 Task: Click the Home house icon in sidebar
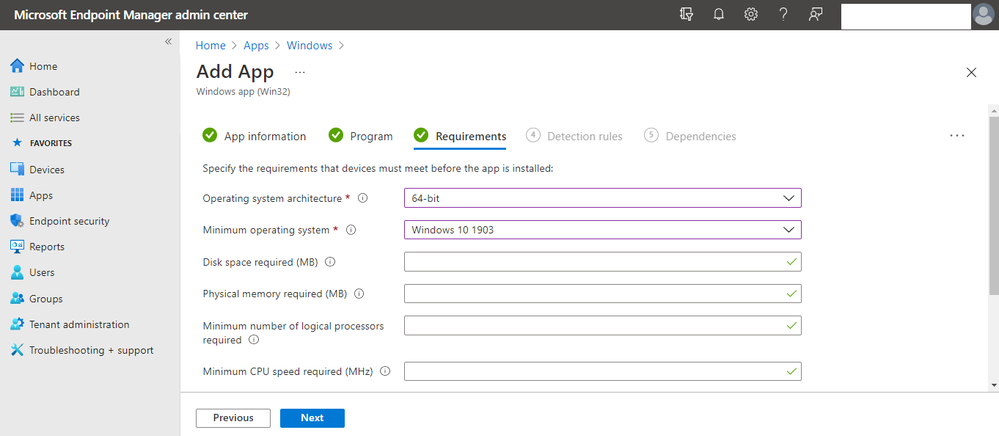click(x=17, y=66)
